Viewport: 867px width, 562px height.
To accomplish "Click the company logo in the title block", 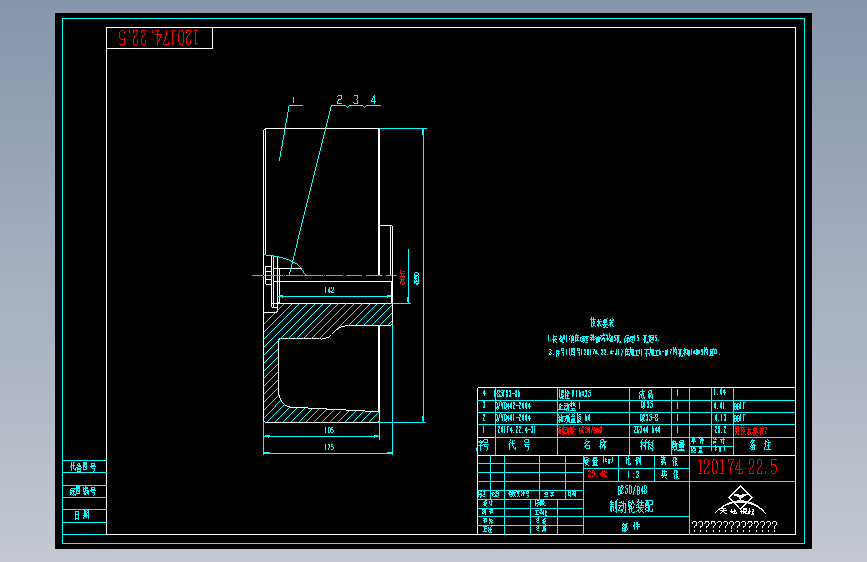I will 740,501.
